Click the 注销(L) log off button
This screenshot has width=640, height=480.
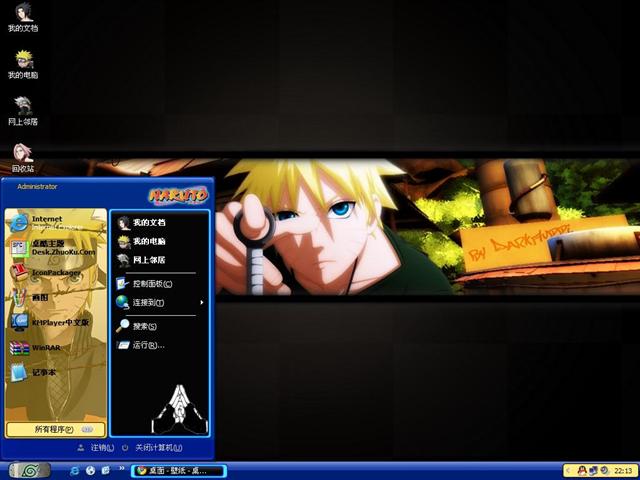pos(96,448)
